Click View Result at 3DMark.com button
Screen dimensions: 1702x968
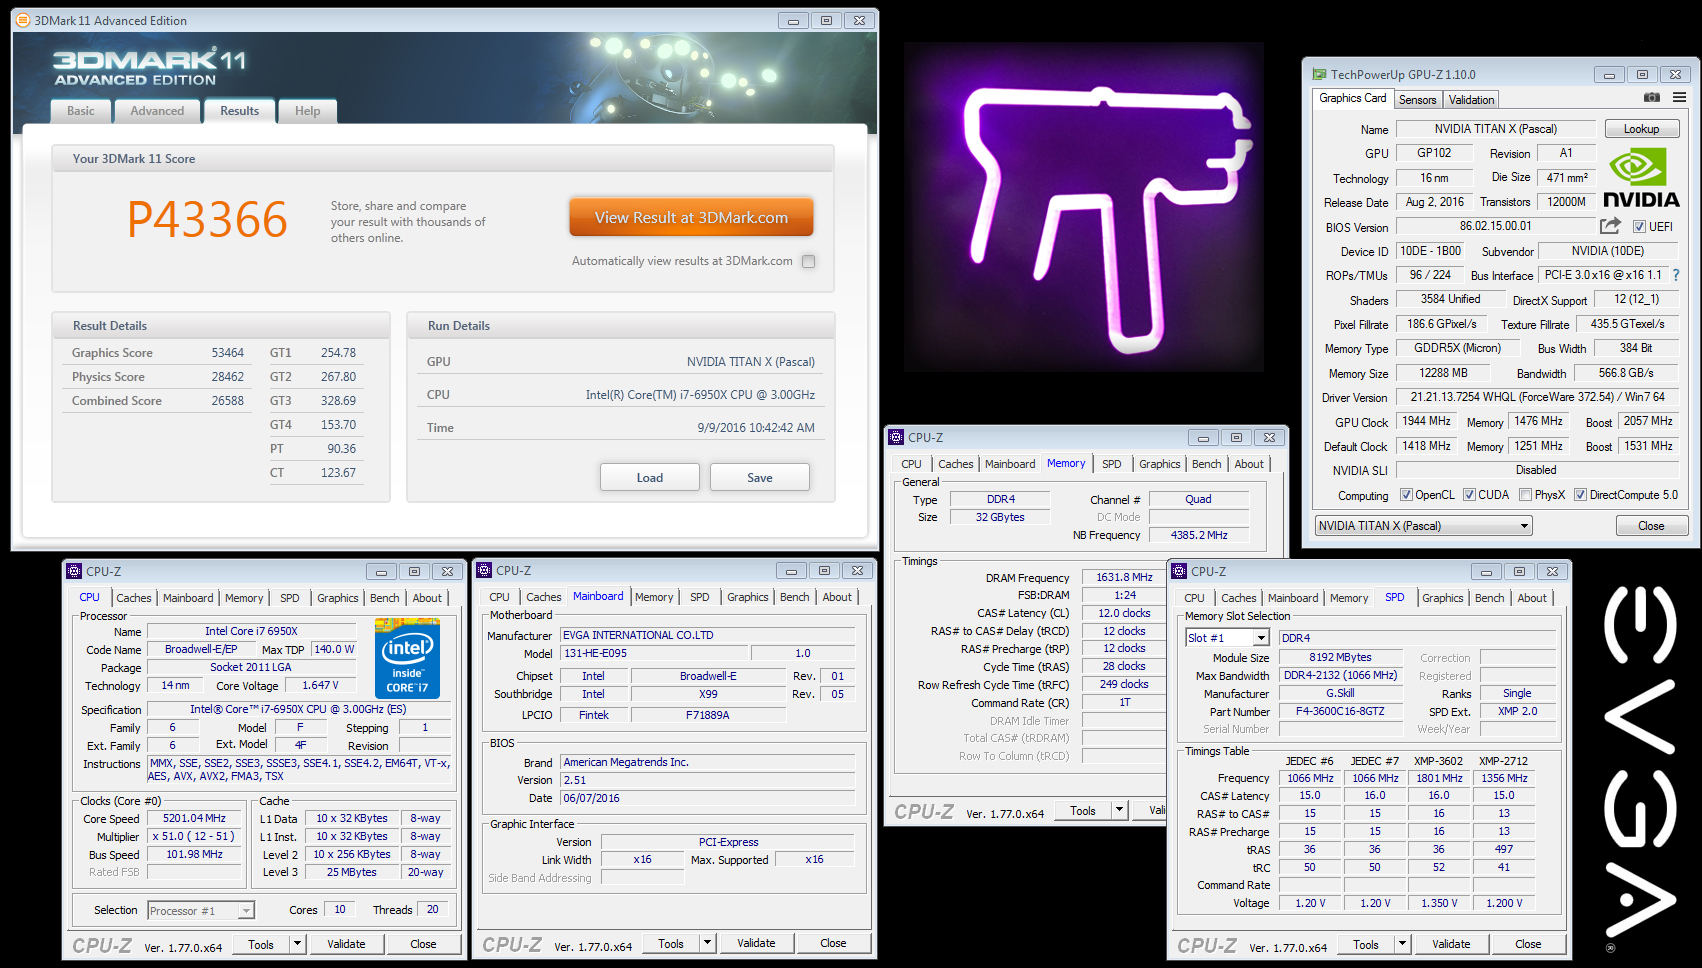691,217
